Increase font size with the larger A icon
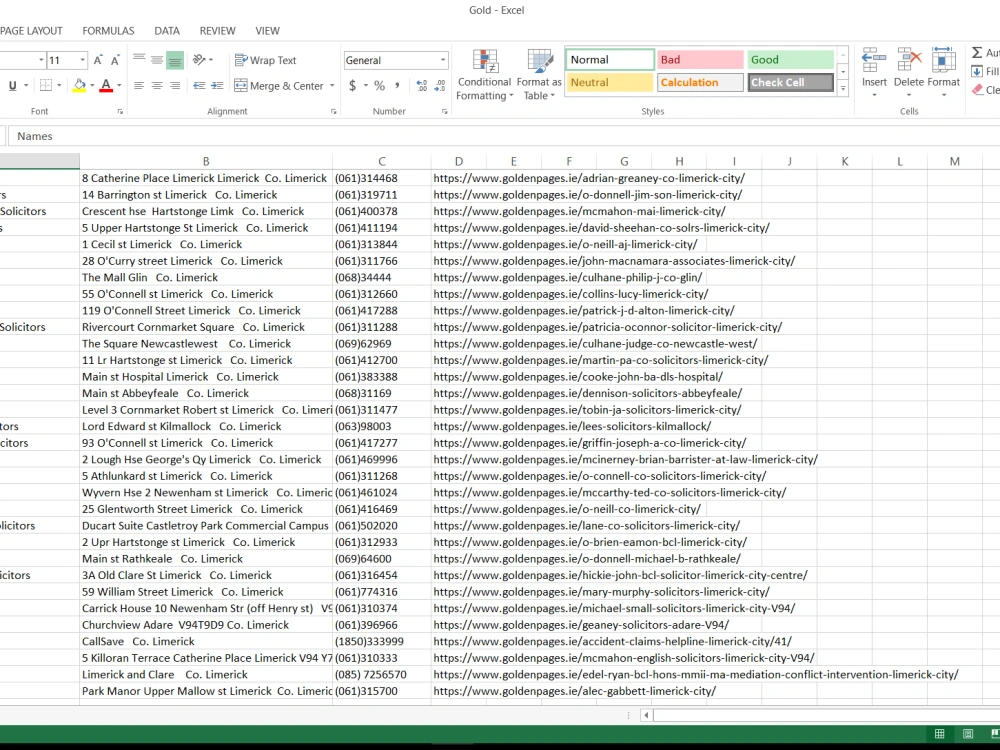Screen dimensions: 1000x750 click(98, 60)
